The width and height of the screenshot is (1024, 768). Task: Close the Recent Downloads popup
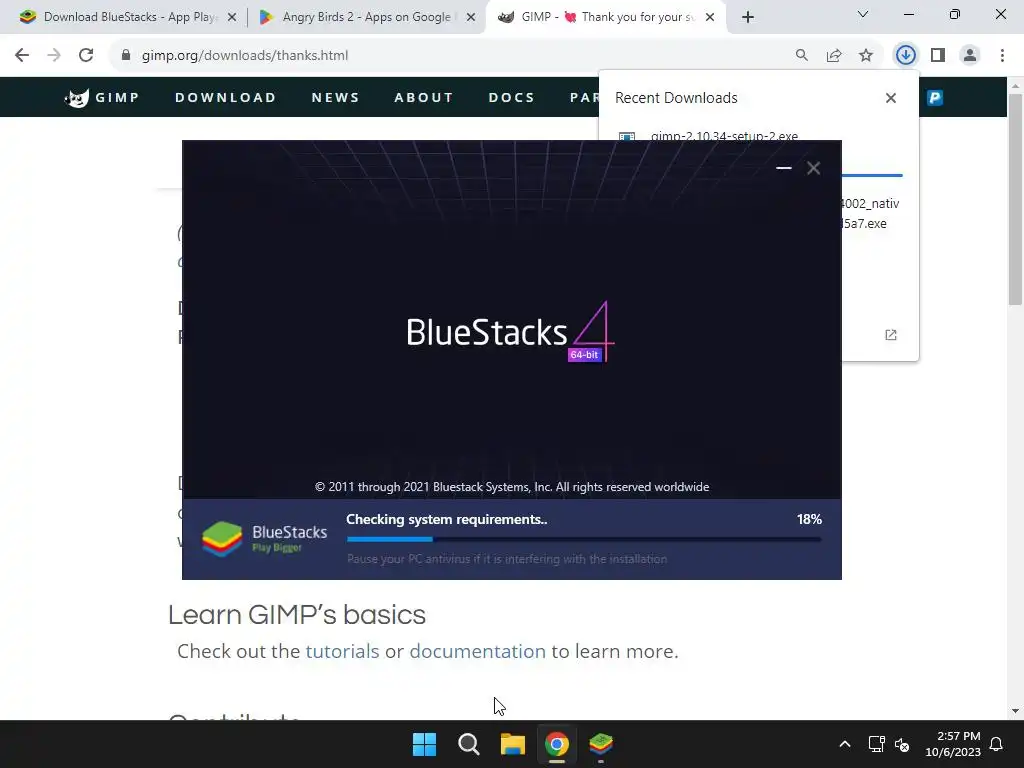[x=891, y=98]
